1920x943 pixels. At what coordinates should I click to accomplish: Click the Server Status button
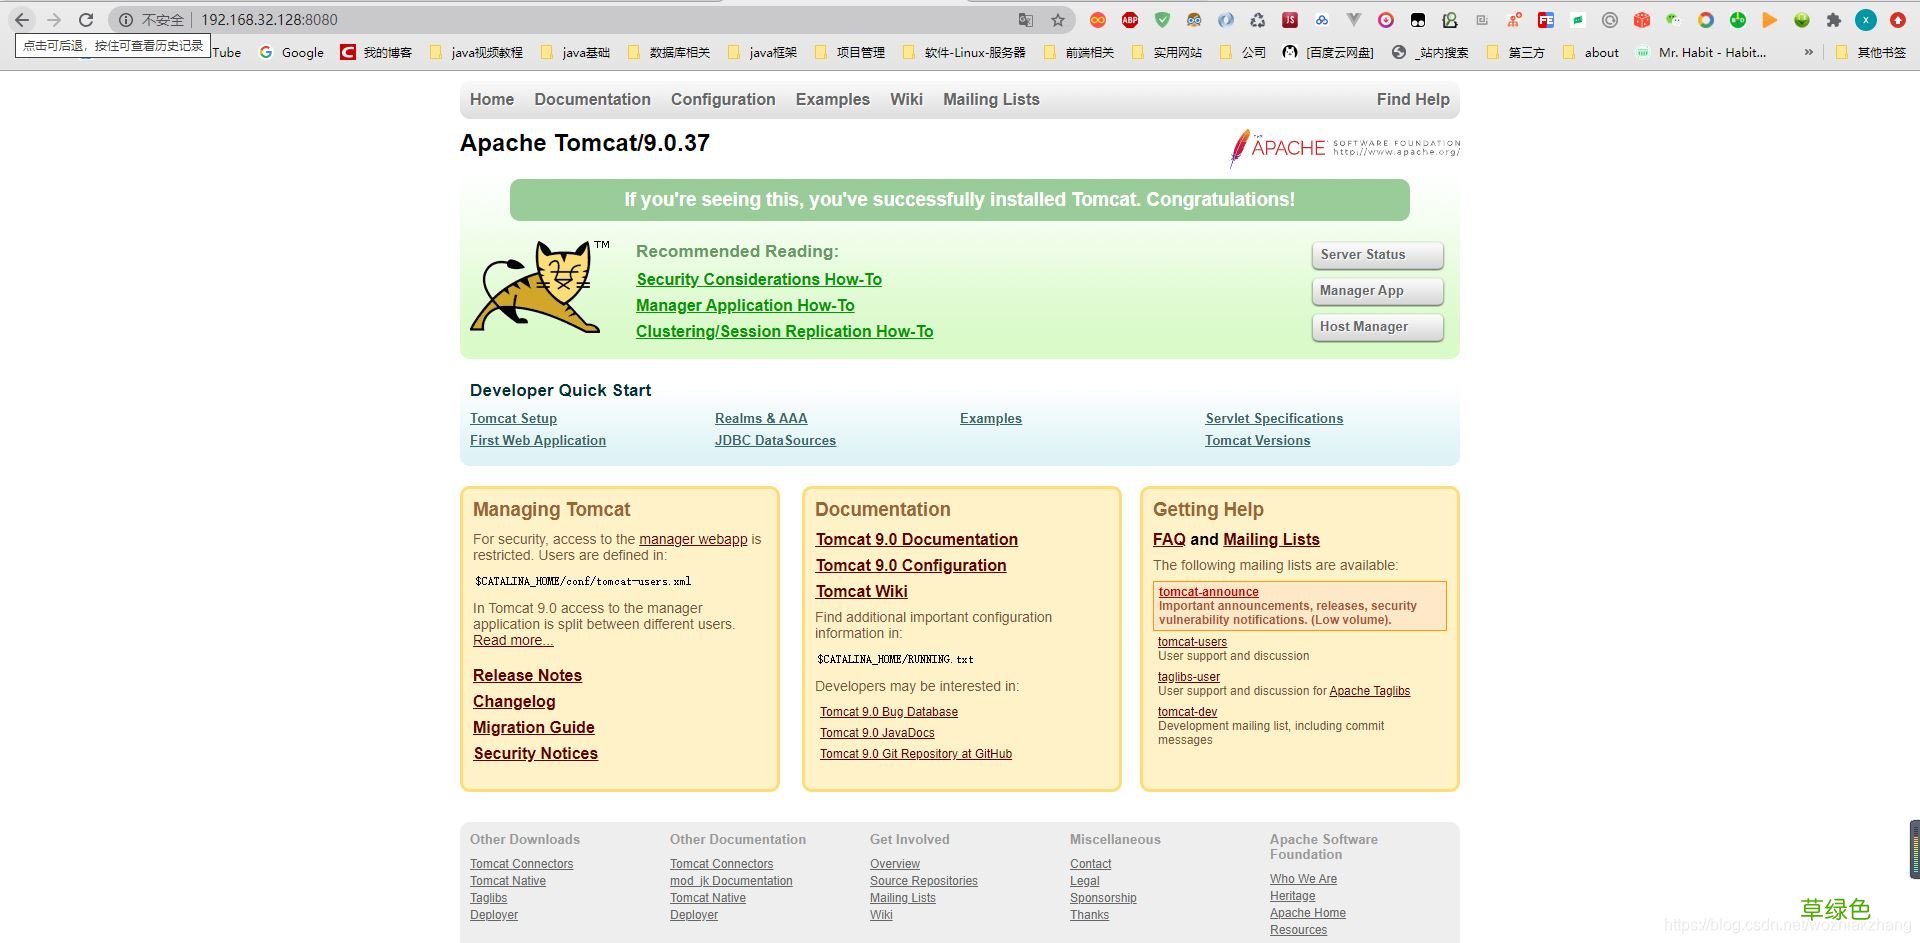click(x=1377, y=255)
